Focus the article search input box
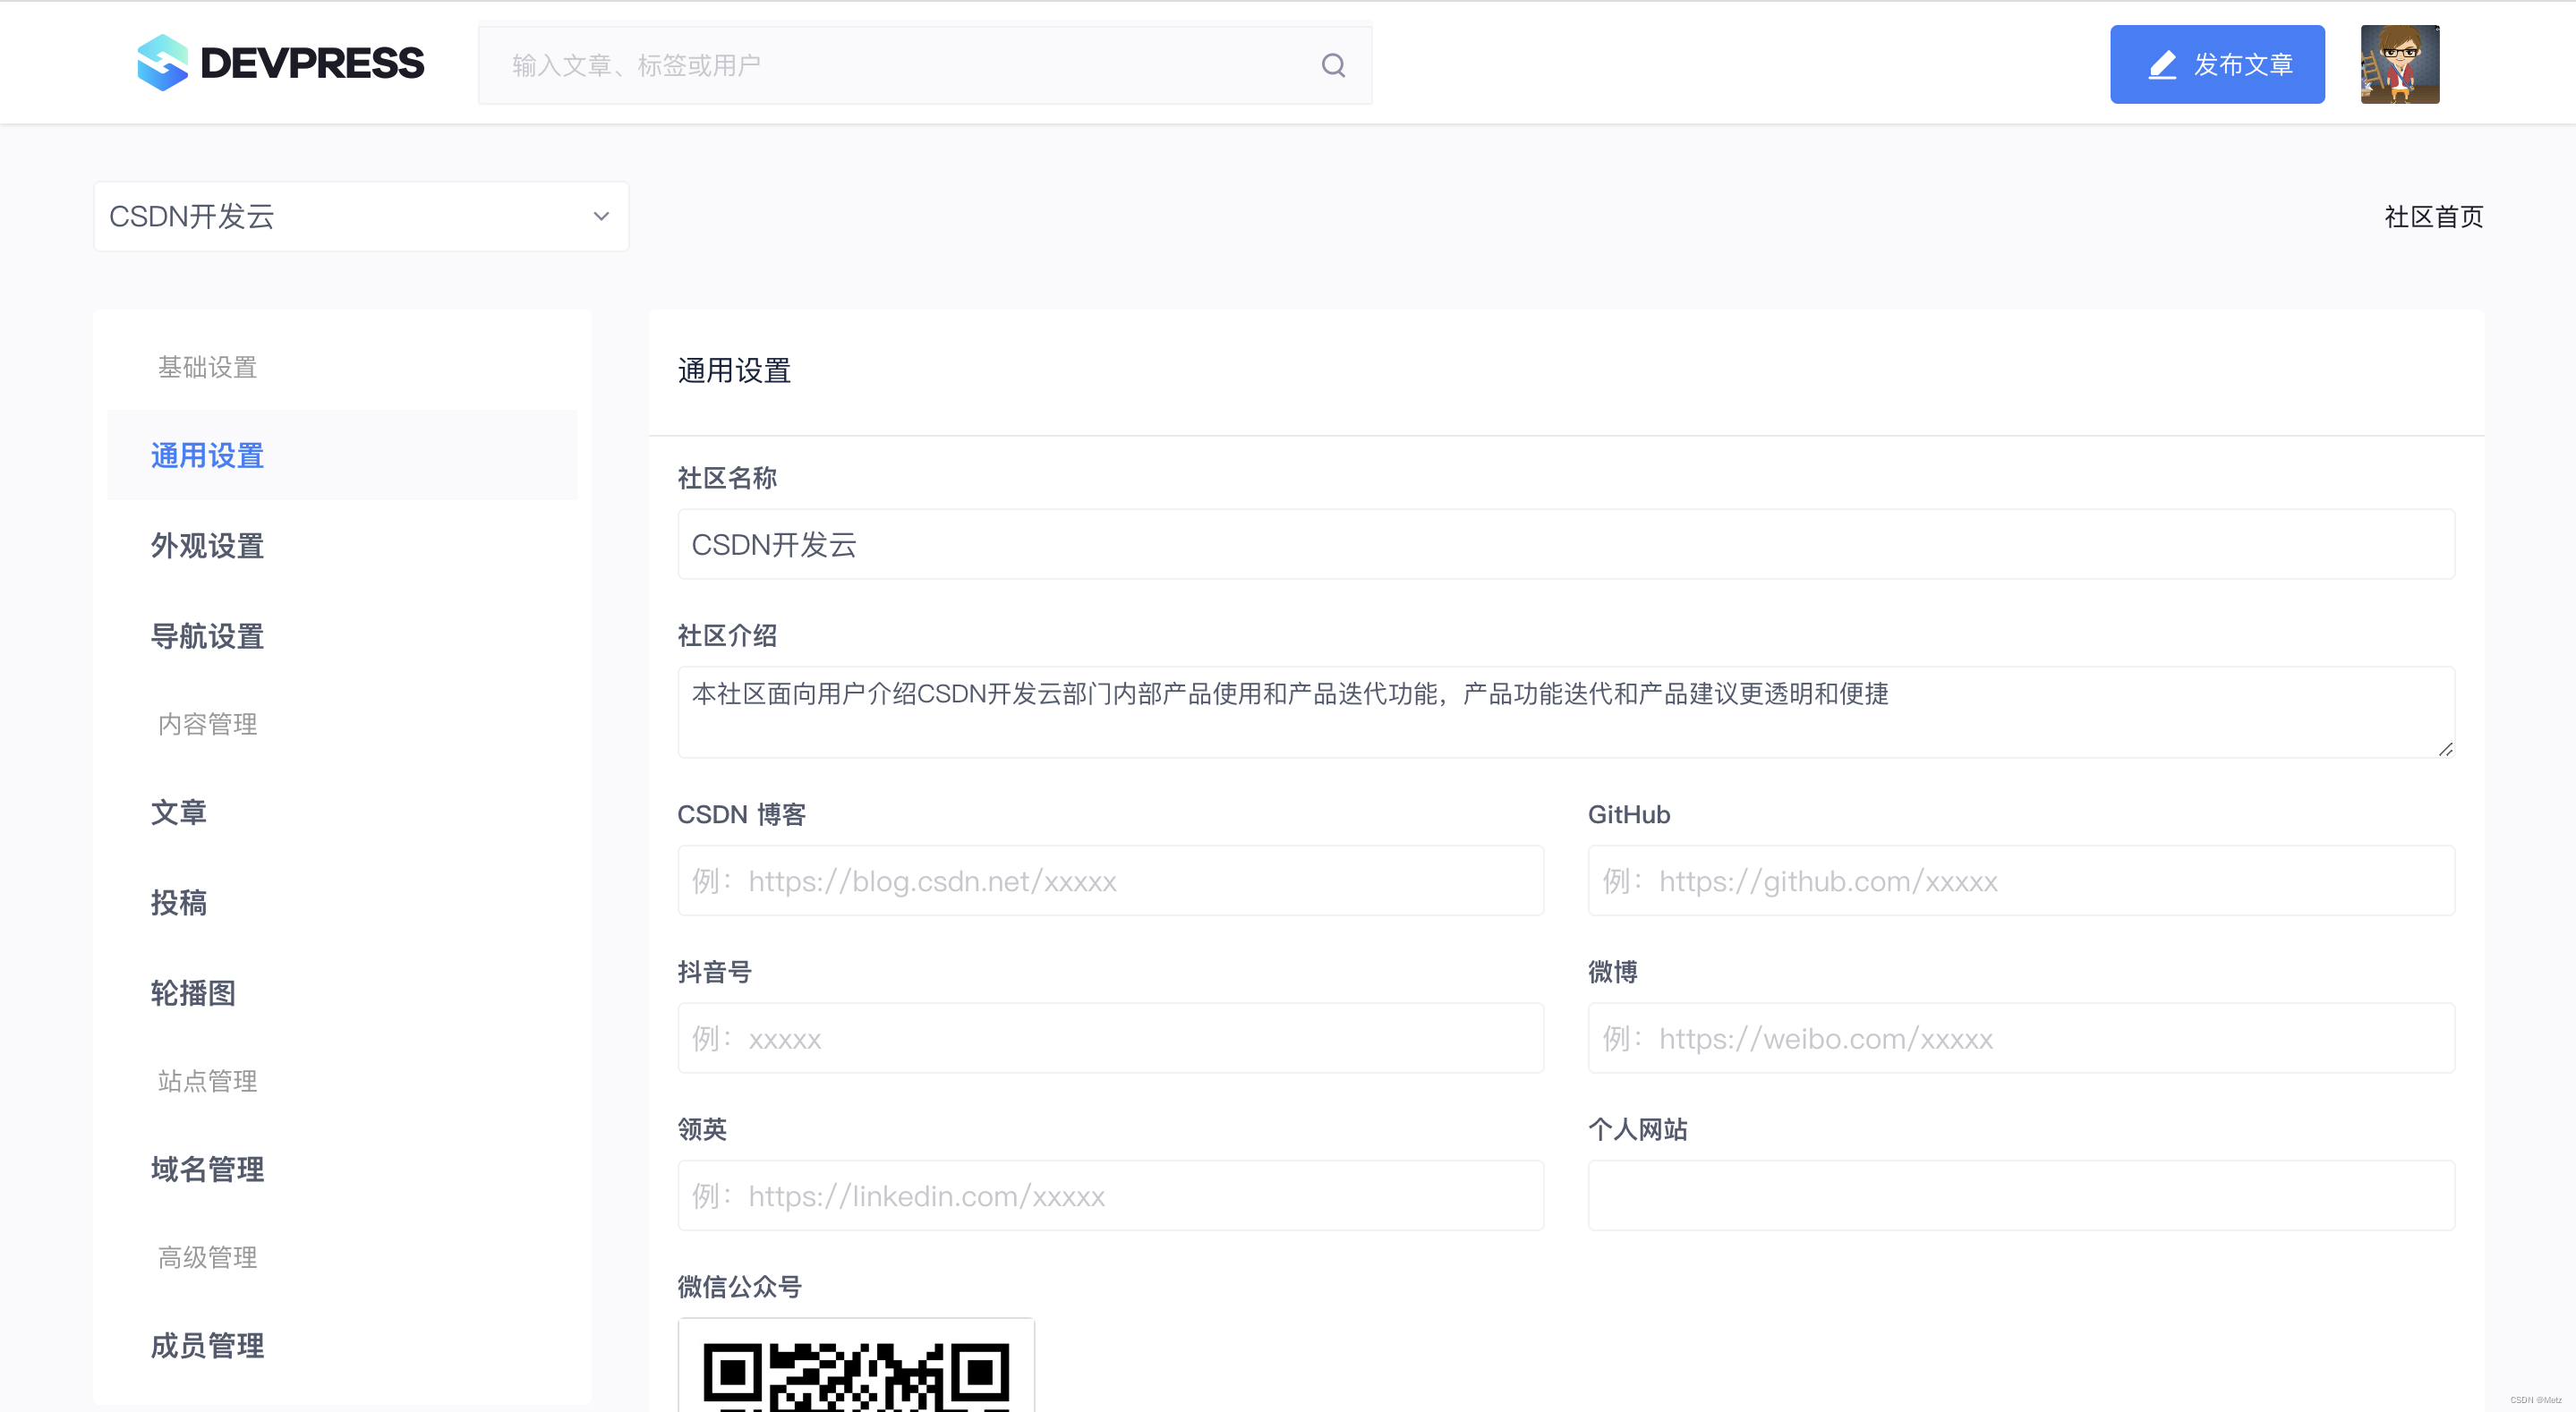The width and height of the screenshot is (2576, 1412). [925, 65]
